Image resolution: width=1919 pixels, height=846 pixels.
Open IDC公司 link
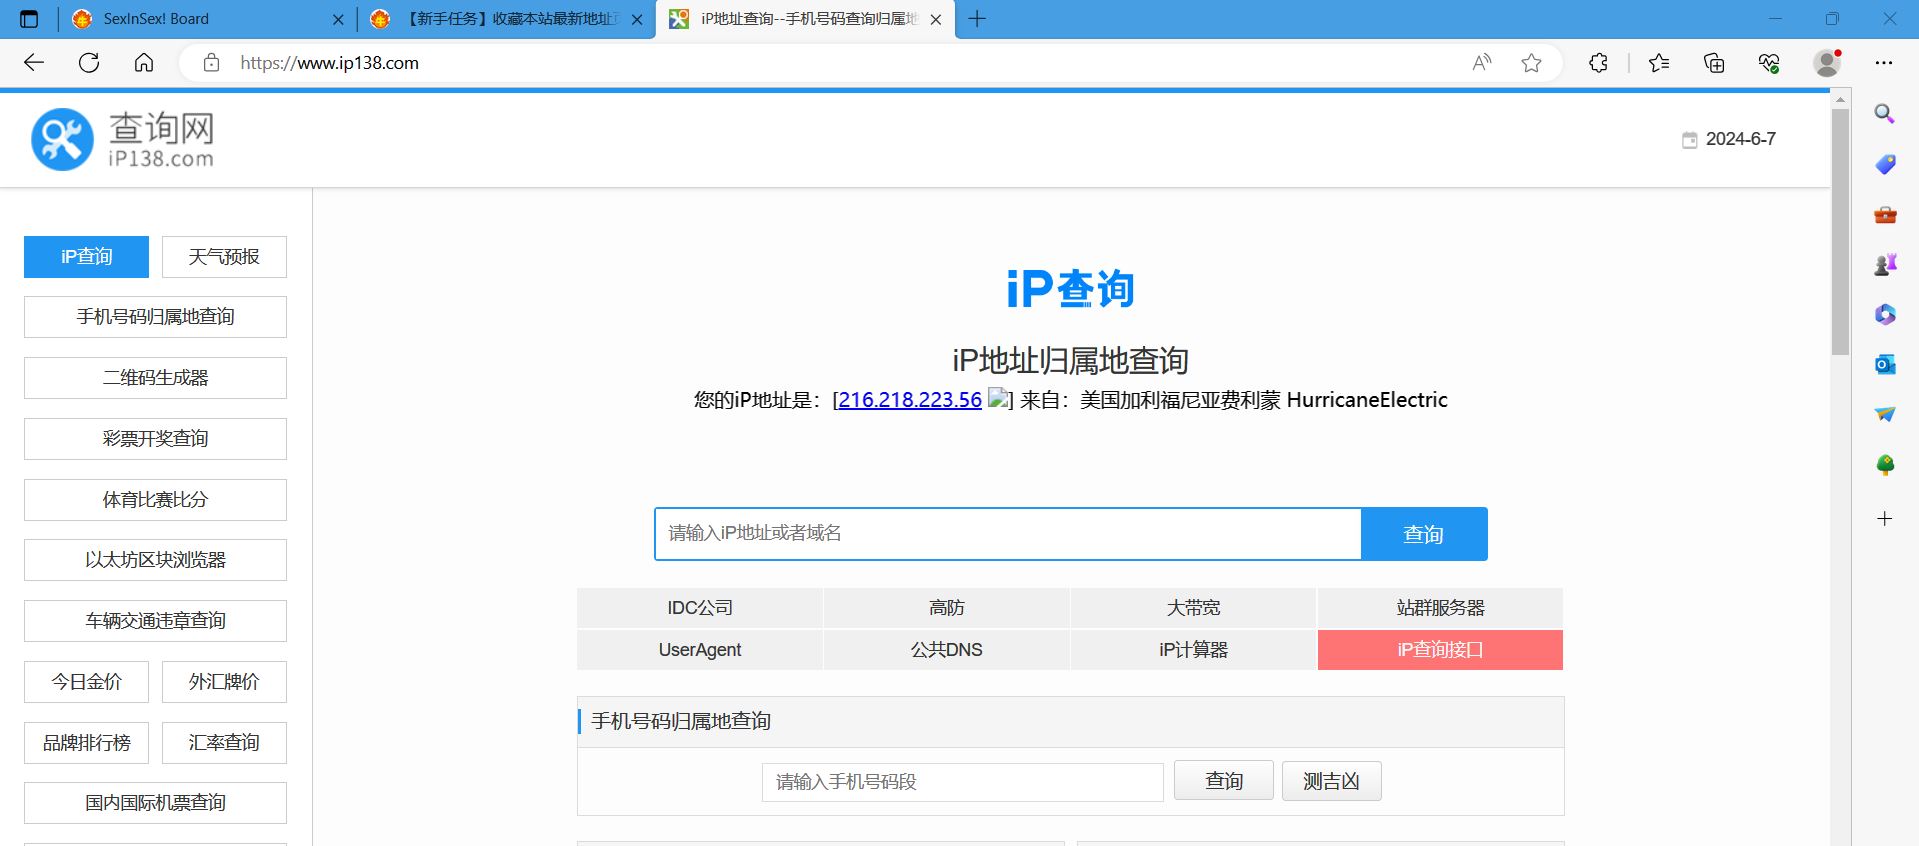[x=700, y=608]
